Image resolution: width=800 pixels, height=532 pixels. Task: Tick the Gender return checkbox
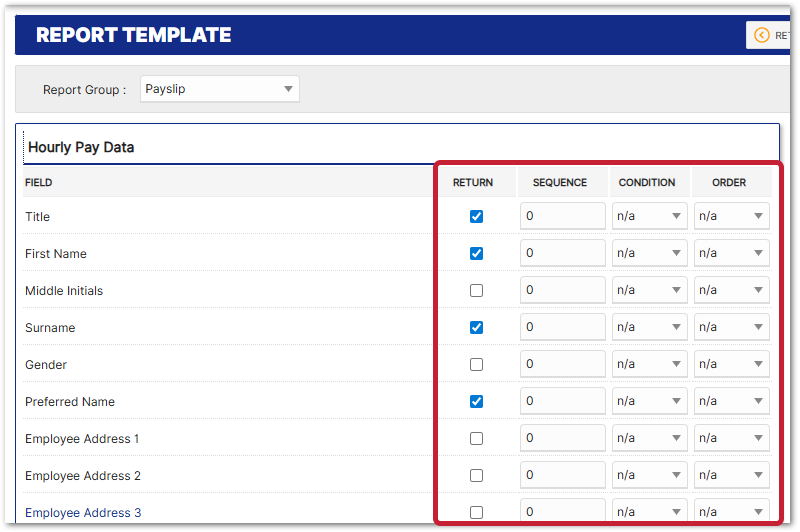pyautogui.click(x=476, y=365)
